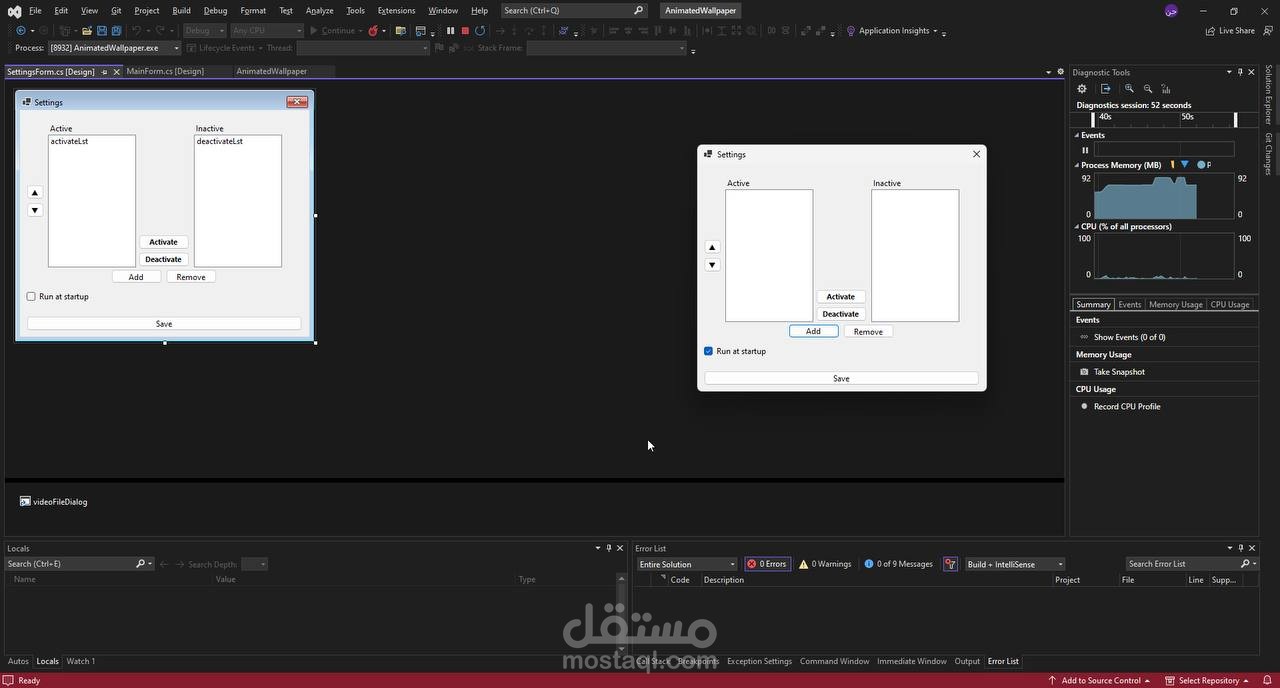This screenshot has width=1280, height=688.
Task: Click Live Share button
Action: tap(1230, 31)
